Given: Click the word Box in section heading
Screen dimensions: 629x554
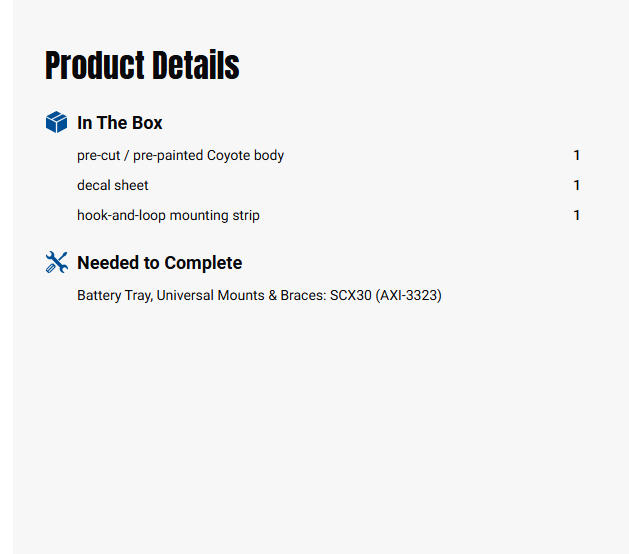Looking at the screenshot, I should coord(147,123).
